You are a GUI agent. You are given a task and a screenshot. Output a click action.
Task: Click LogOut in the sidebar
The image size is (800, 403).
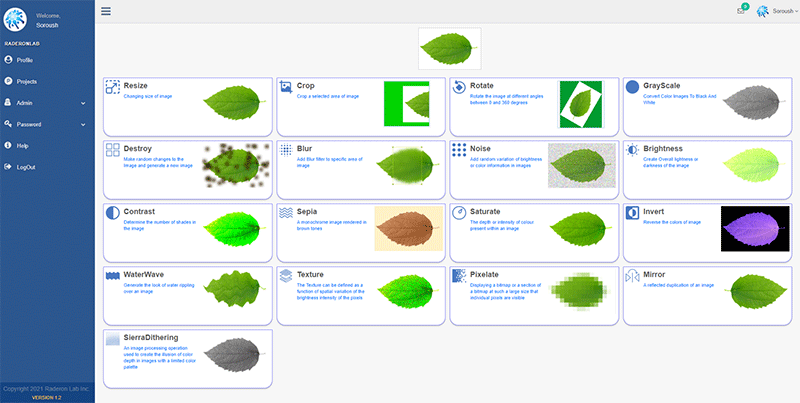[x=26, y=167]
